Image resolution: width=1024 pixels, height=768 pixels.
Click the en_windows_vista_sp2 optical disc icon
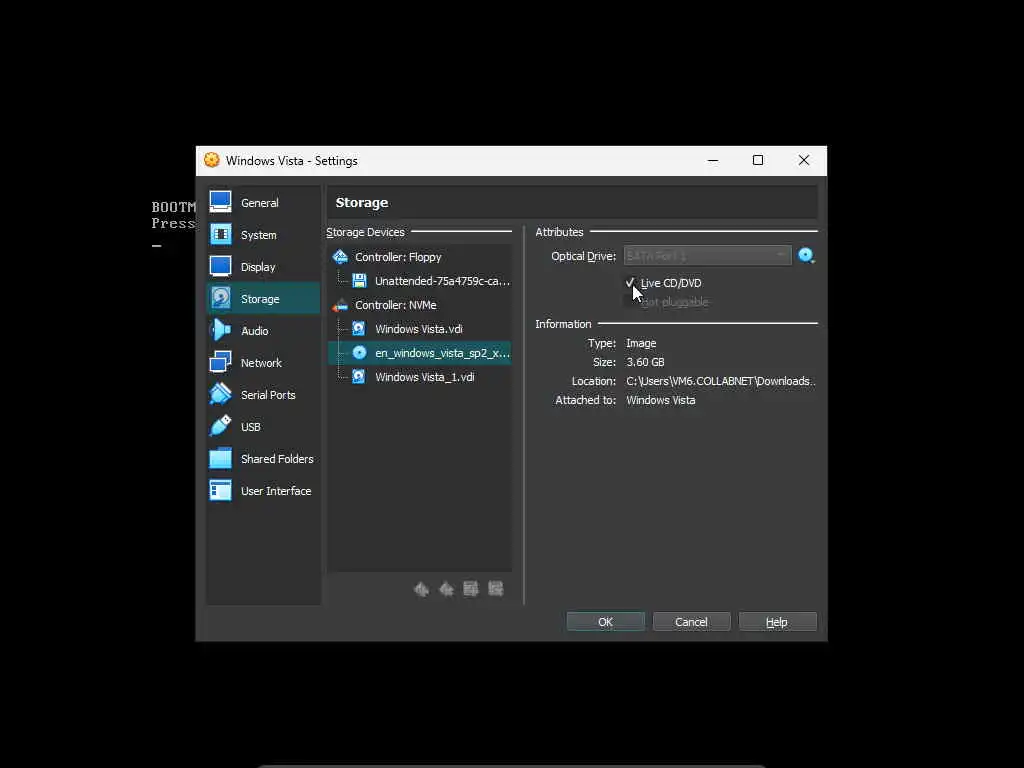coord(359,353)
